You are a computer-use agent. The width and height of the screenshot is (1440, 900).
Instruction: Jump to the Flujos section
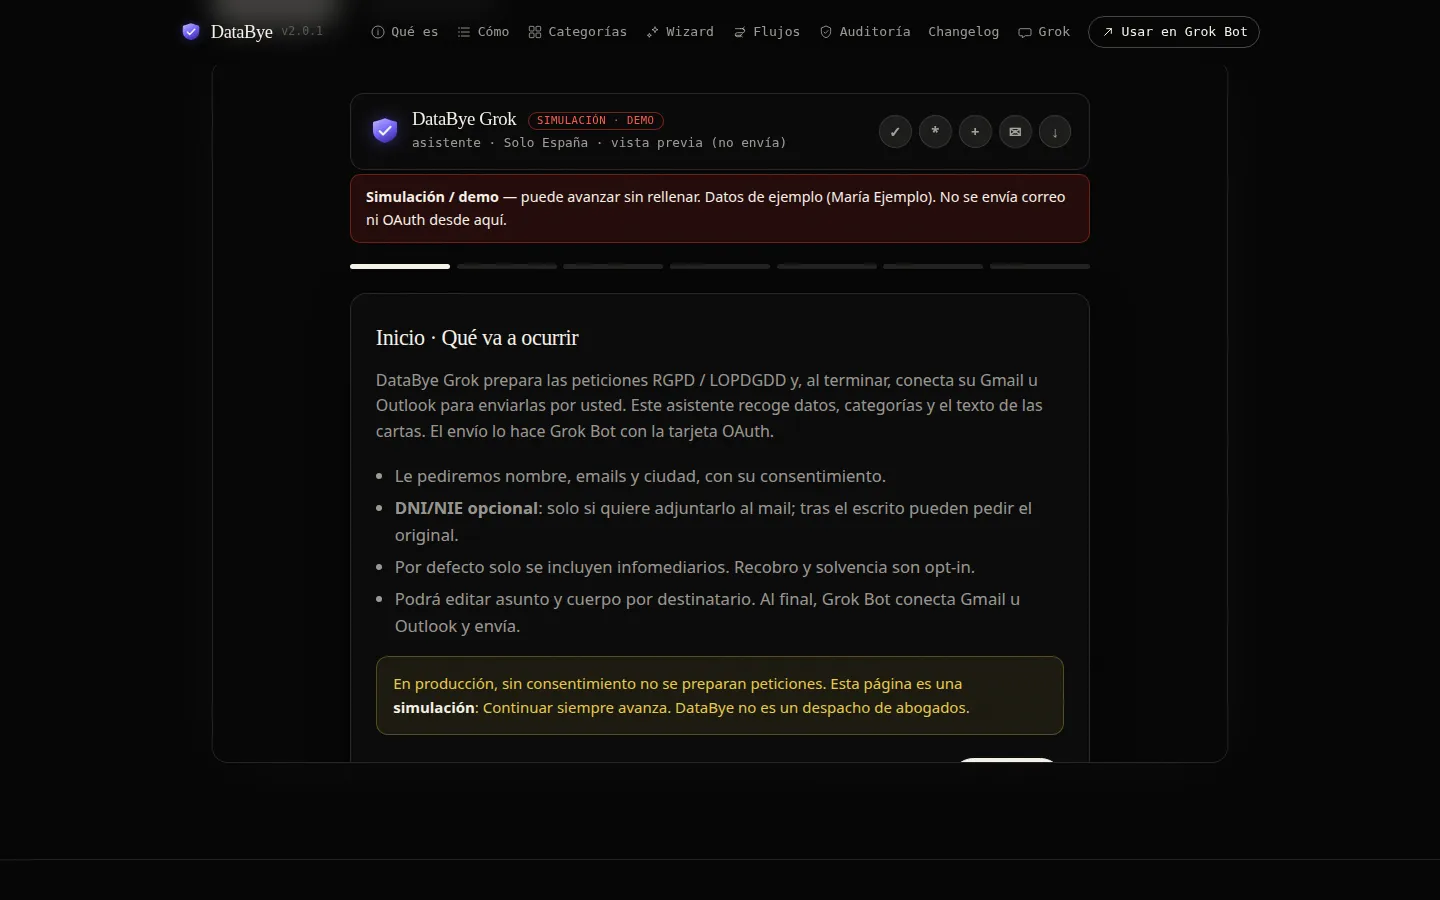(x=767, y=32)
